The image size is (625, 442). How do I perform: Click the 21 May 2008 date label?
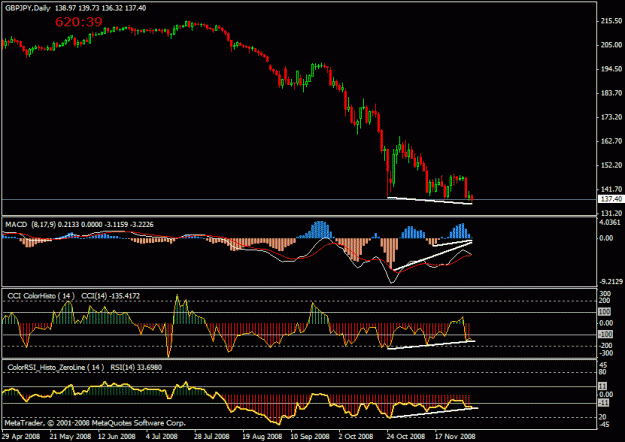click(70, 436)
